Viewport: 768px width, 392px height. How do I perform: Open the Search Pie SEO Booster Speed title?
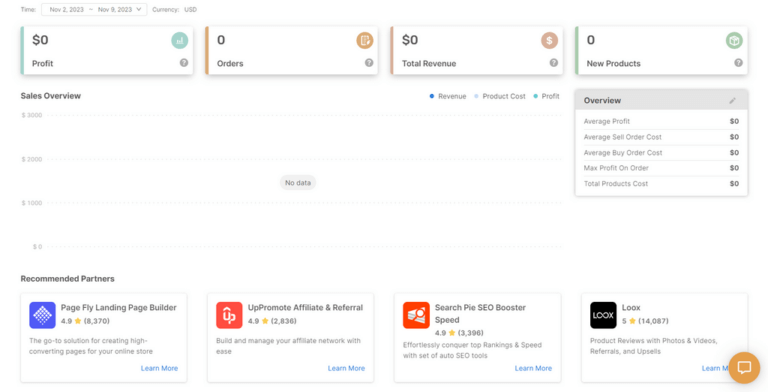480,314
